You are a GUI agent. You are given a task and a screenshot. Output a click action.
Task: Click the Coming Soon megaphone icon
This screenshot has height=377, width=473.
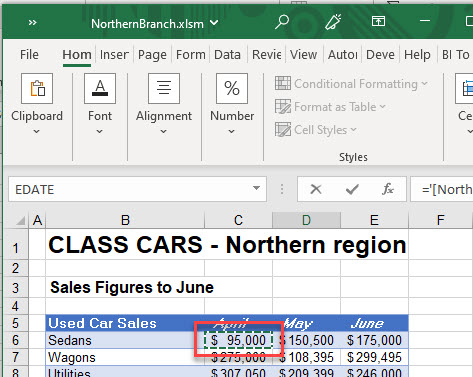(x=333, y=22)
